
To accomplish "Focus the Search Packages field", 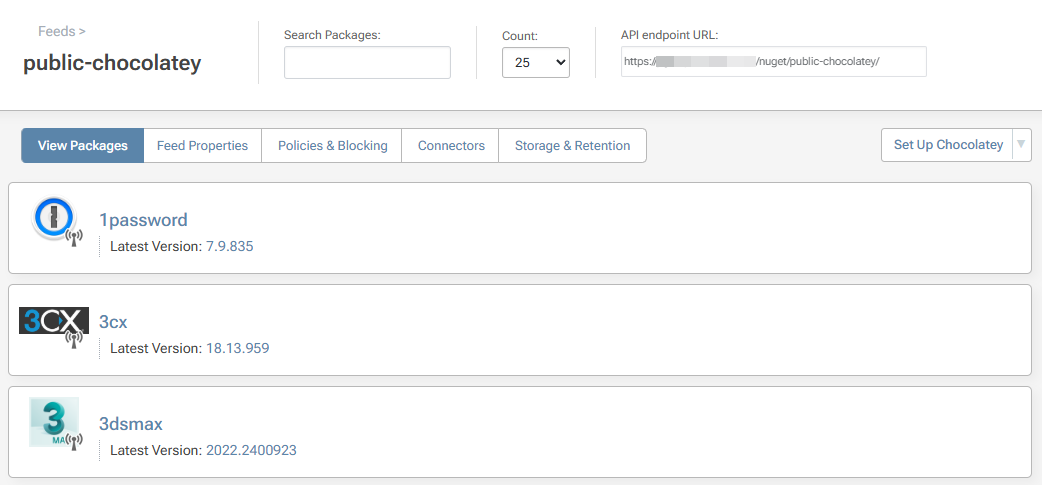I will 367,62.
